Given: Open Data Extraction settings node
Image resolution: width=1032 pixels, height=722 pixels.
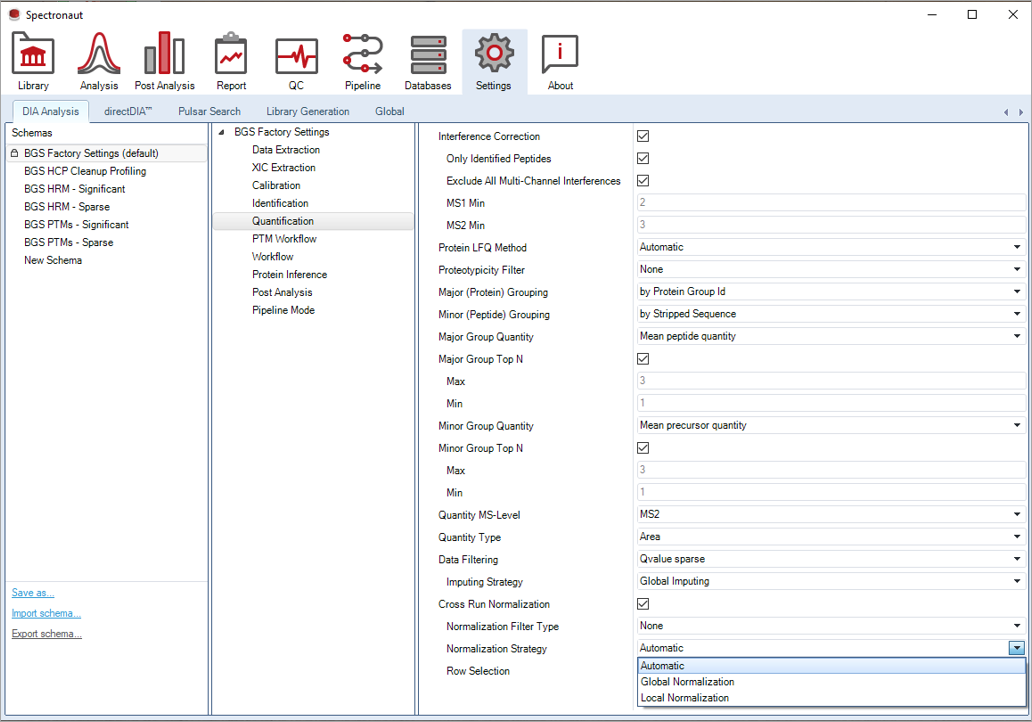Looking at the screenshot, I should pyautogui.click(x=286, y=150).
